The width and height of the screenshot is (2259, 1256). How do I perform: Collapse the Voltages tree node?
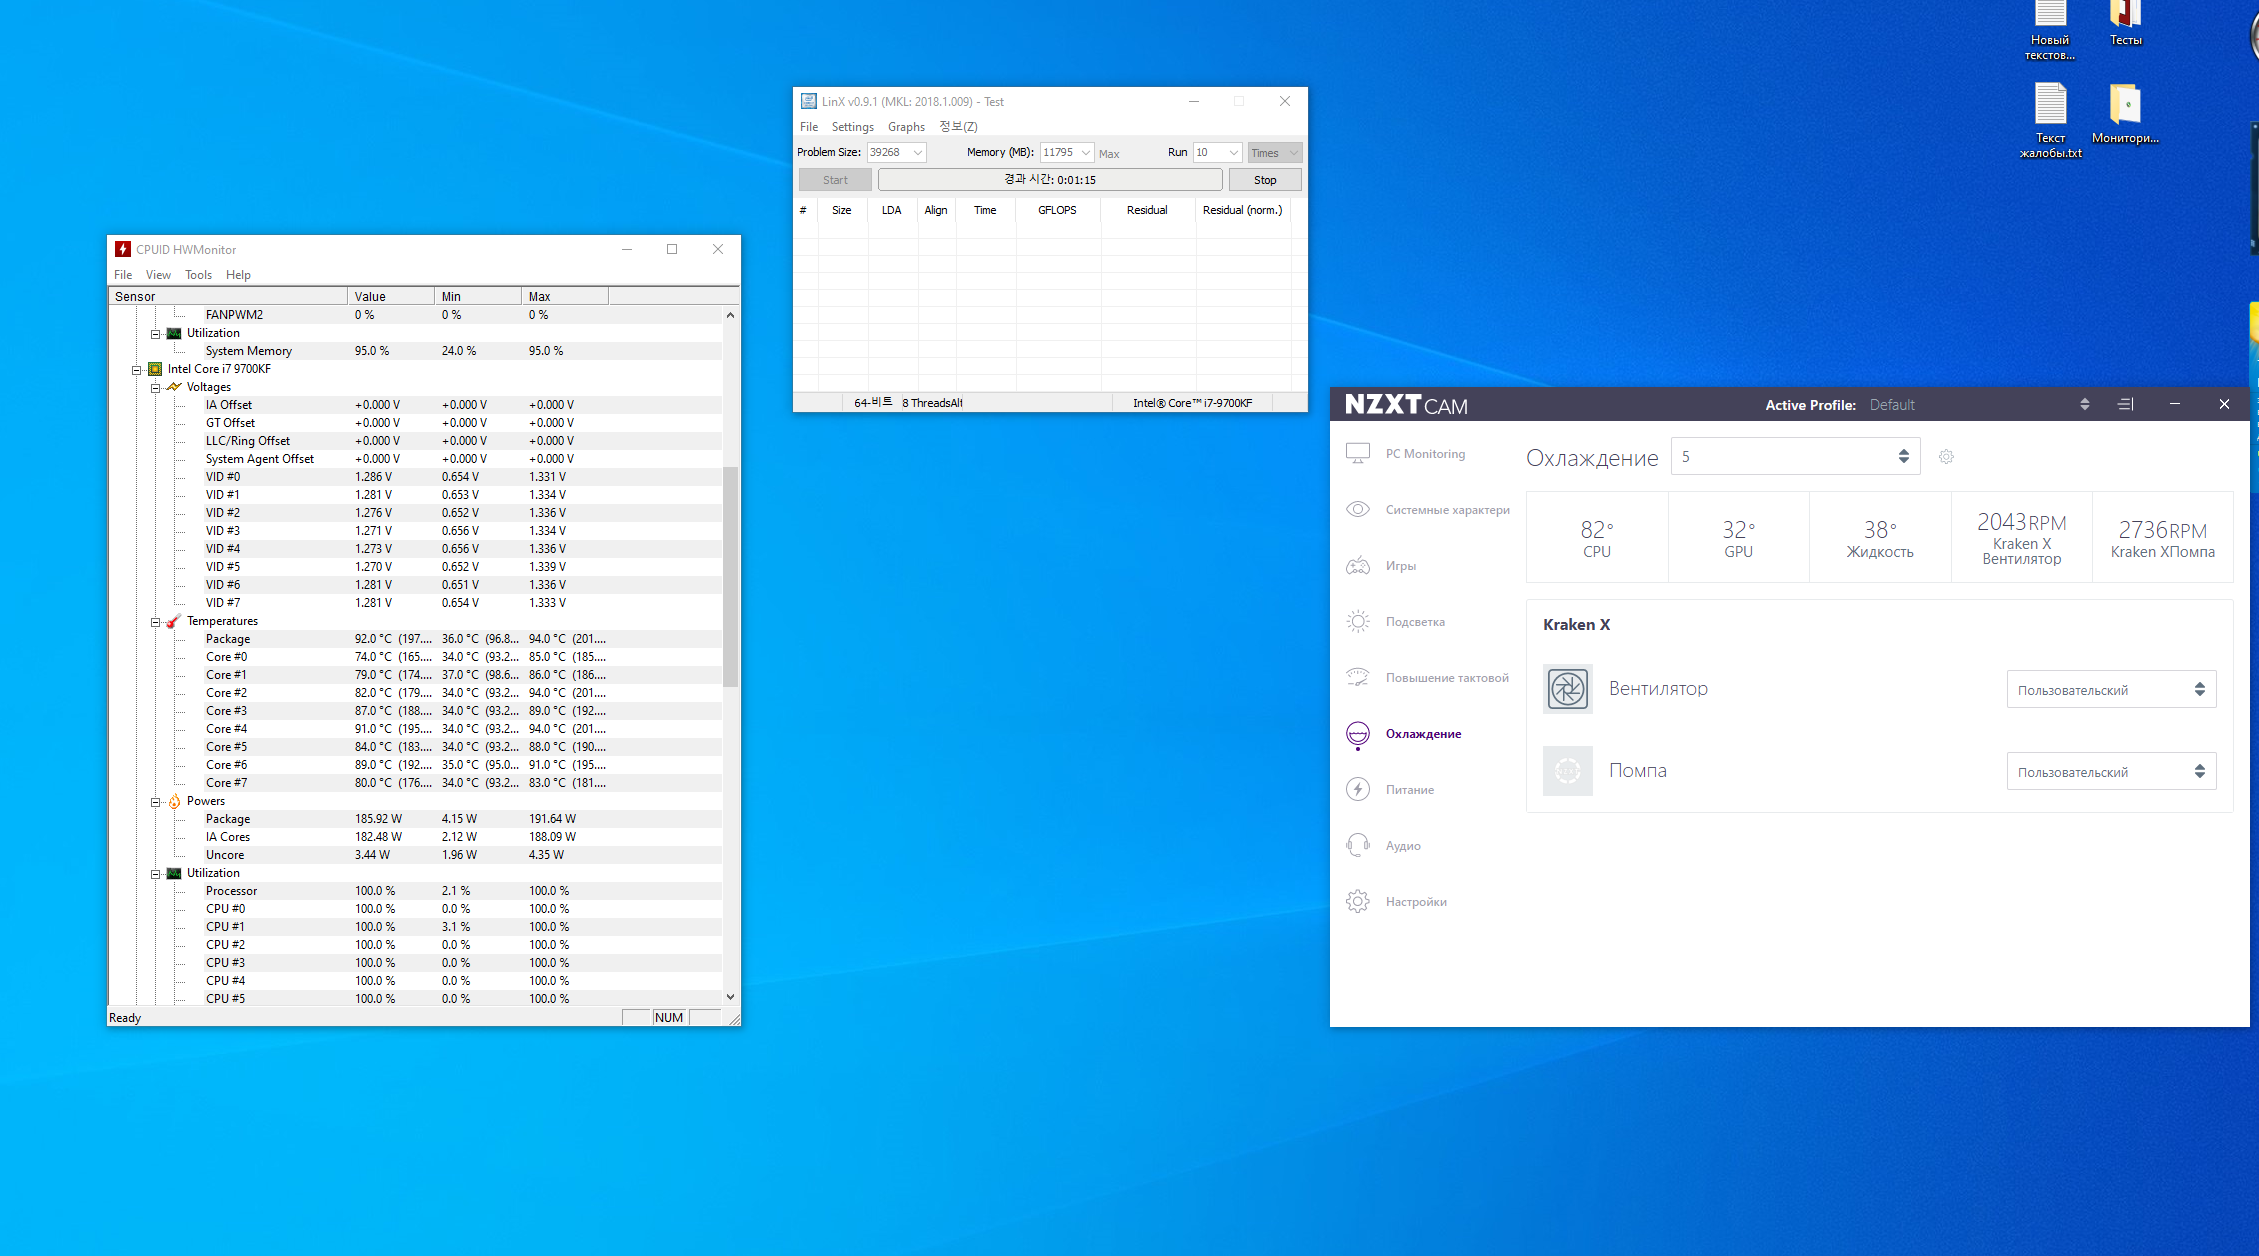click(156, 388)
